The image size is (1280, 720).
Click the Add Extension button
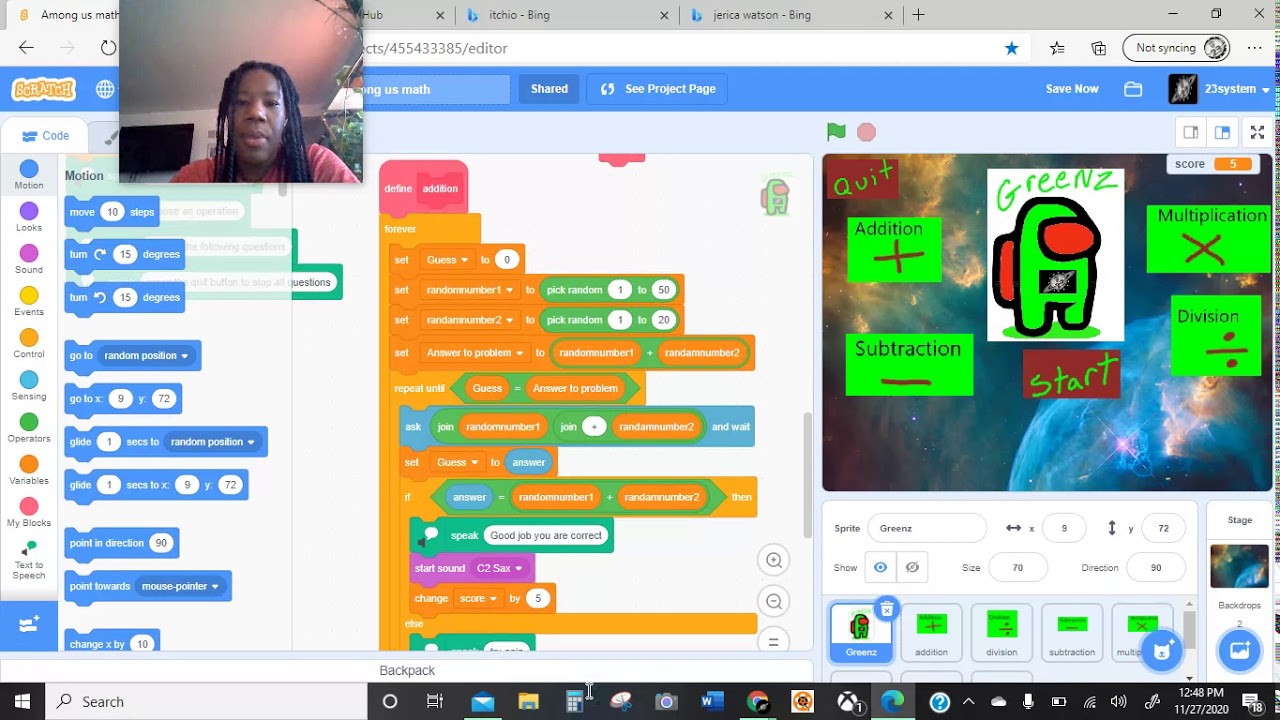pyautogui.click(x=29, y=625)
